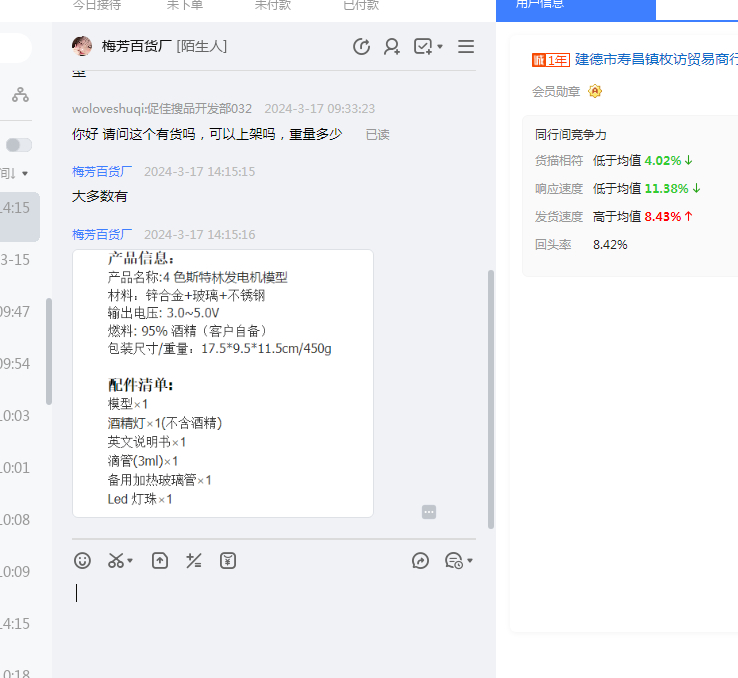Image resolution: width=738 pixels, height=678 pixels.
Task: Click the chat area vertical scrollbar
Action: tap(490, 399)
